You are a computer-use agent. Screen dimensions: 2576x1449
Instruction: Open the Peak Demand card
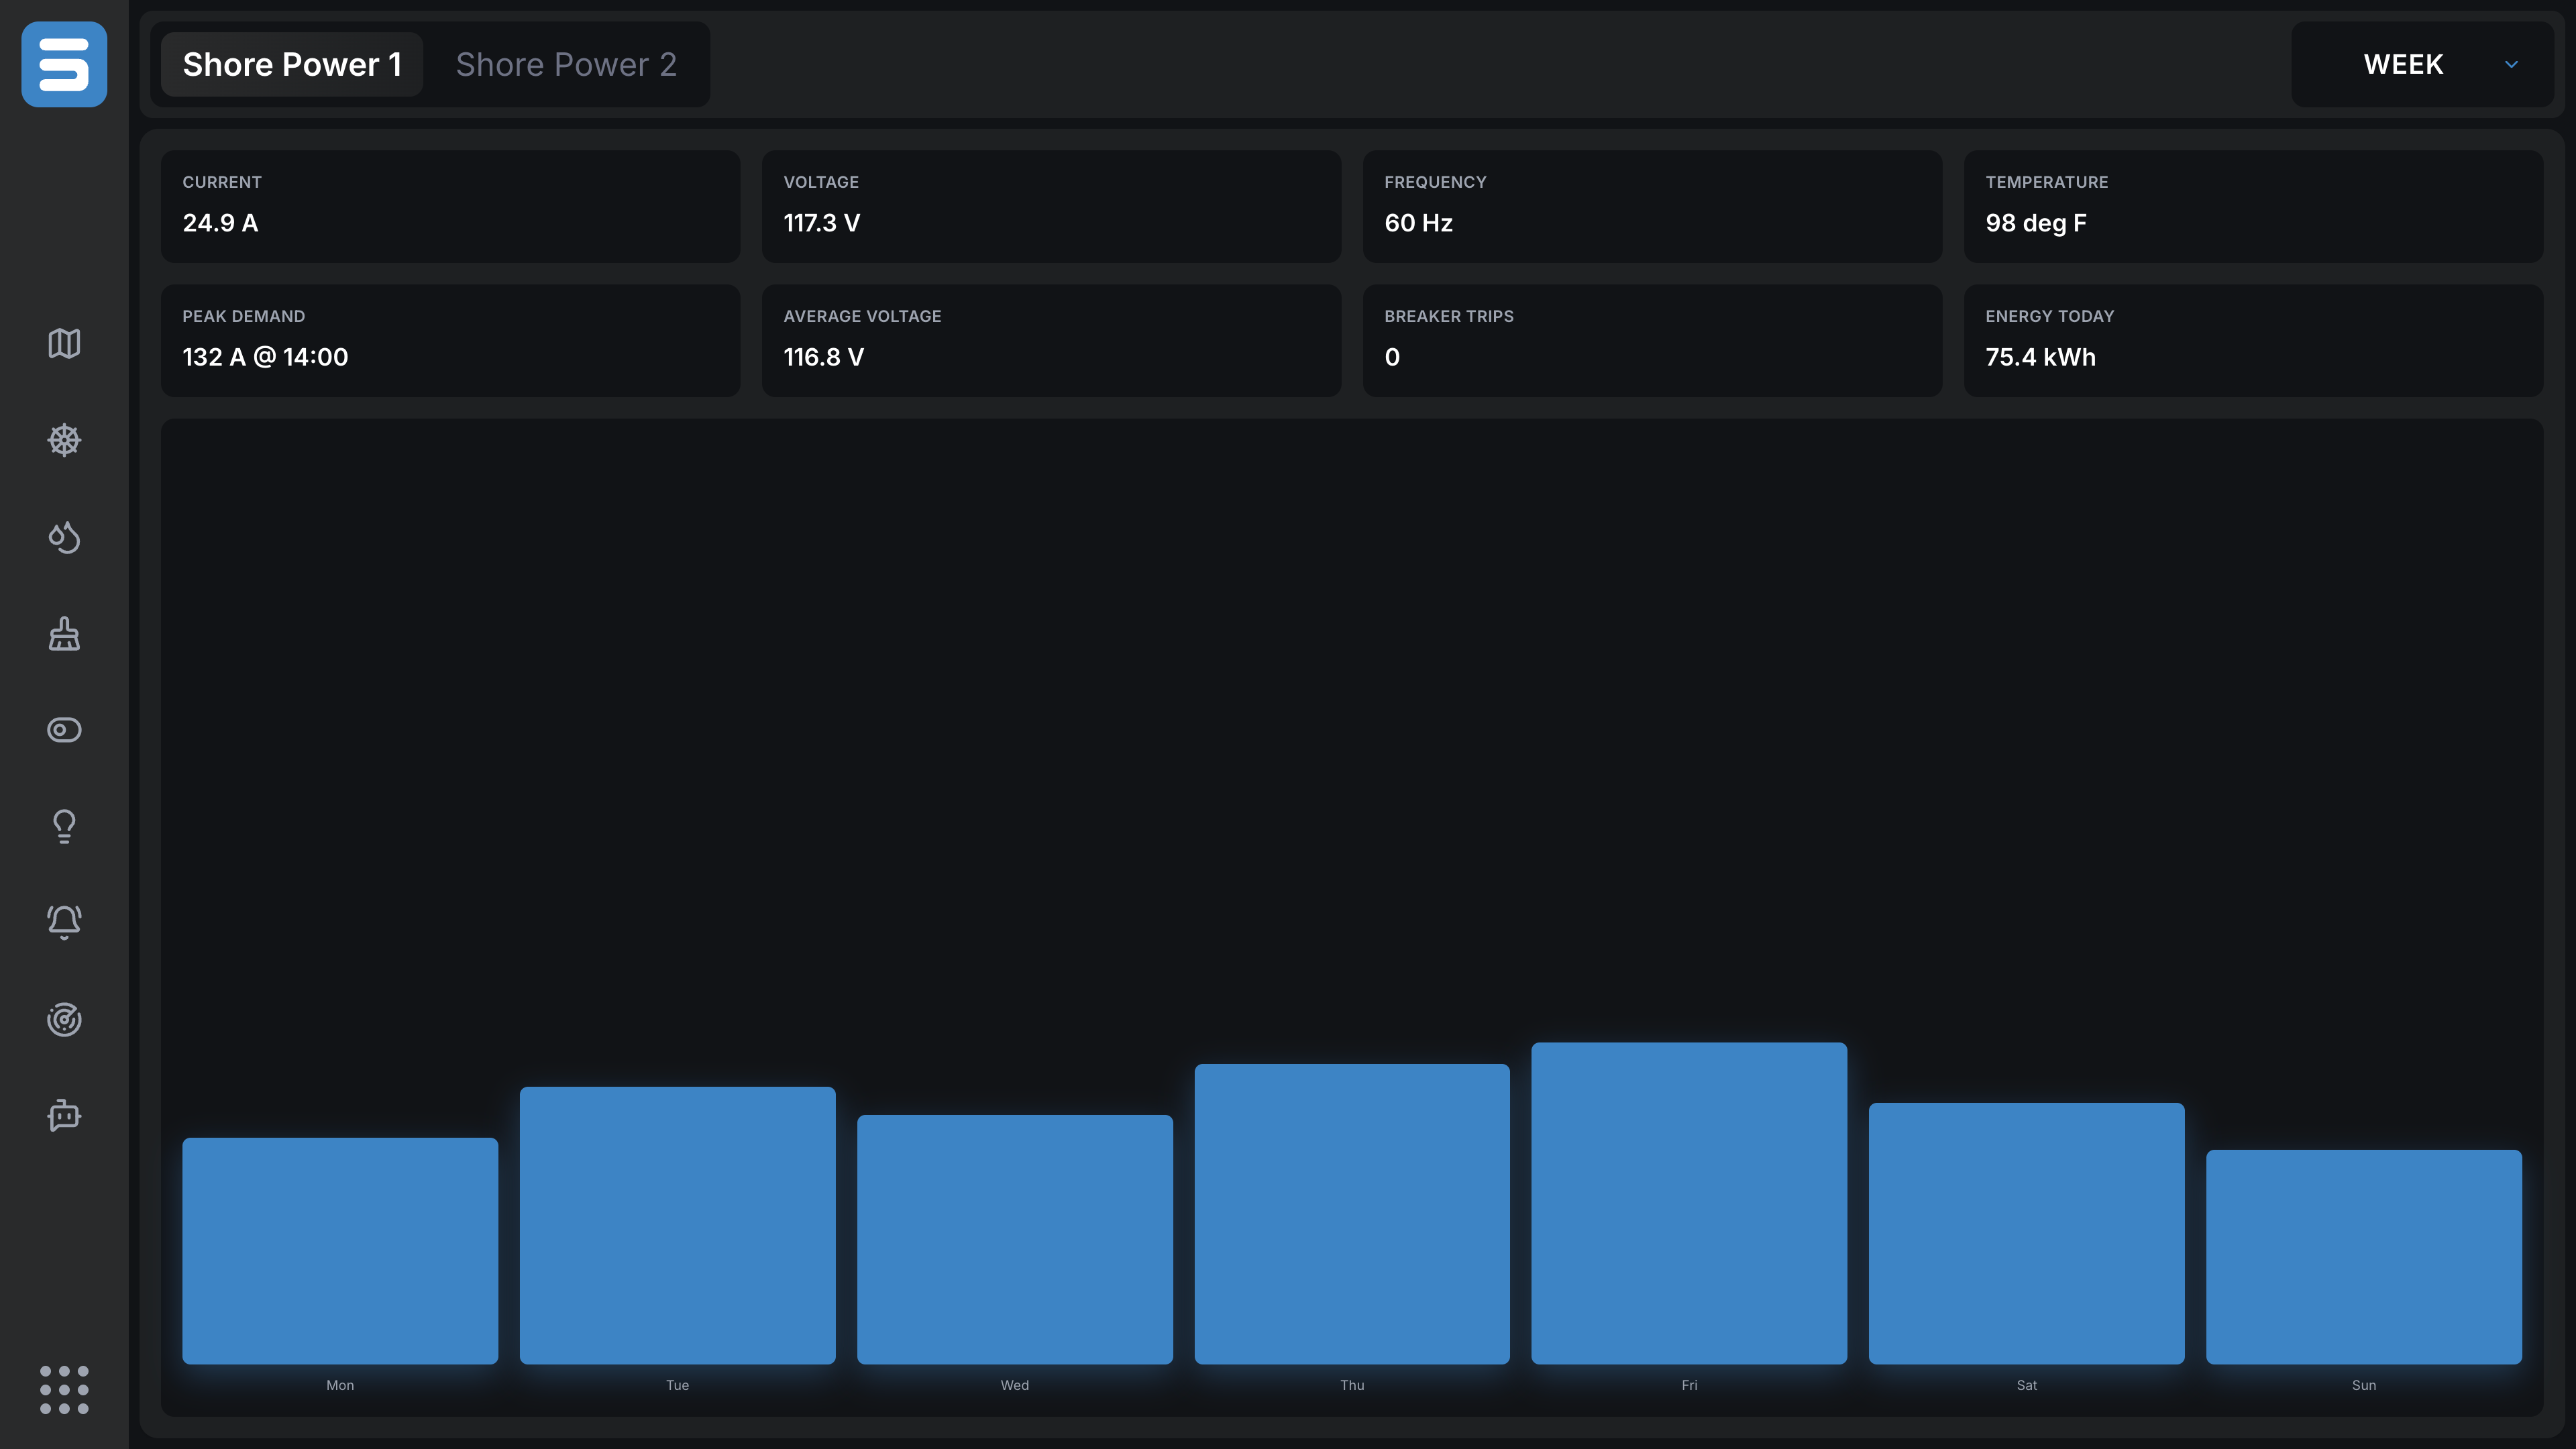pyautogui.click(x=450, y=340)
